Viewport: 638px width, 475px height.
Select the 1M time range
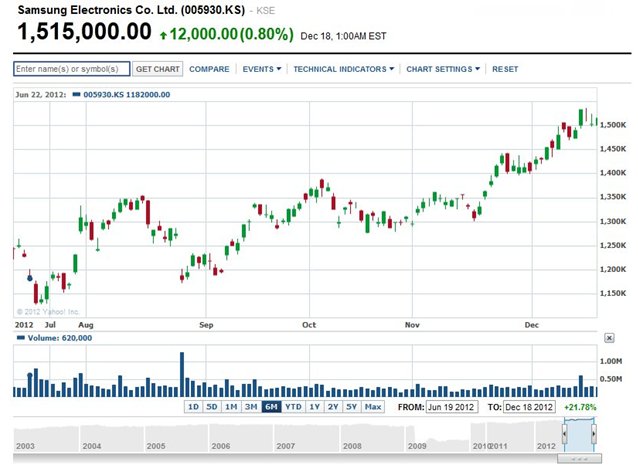(x=231, y=407)
